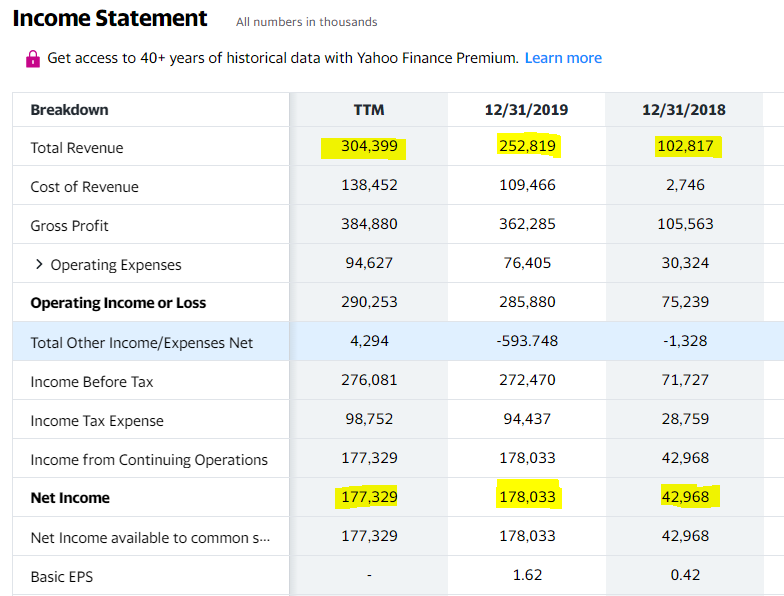Click the Cost of Revenue row label
Image resolution: width=784 pixels, height=596 pixels.
(x=84, y=187)
